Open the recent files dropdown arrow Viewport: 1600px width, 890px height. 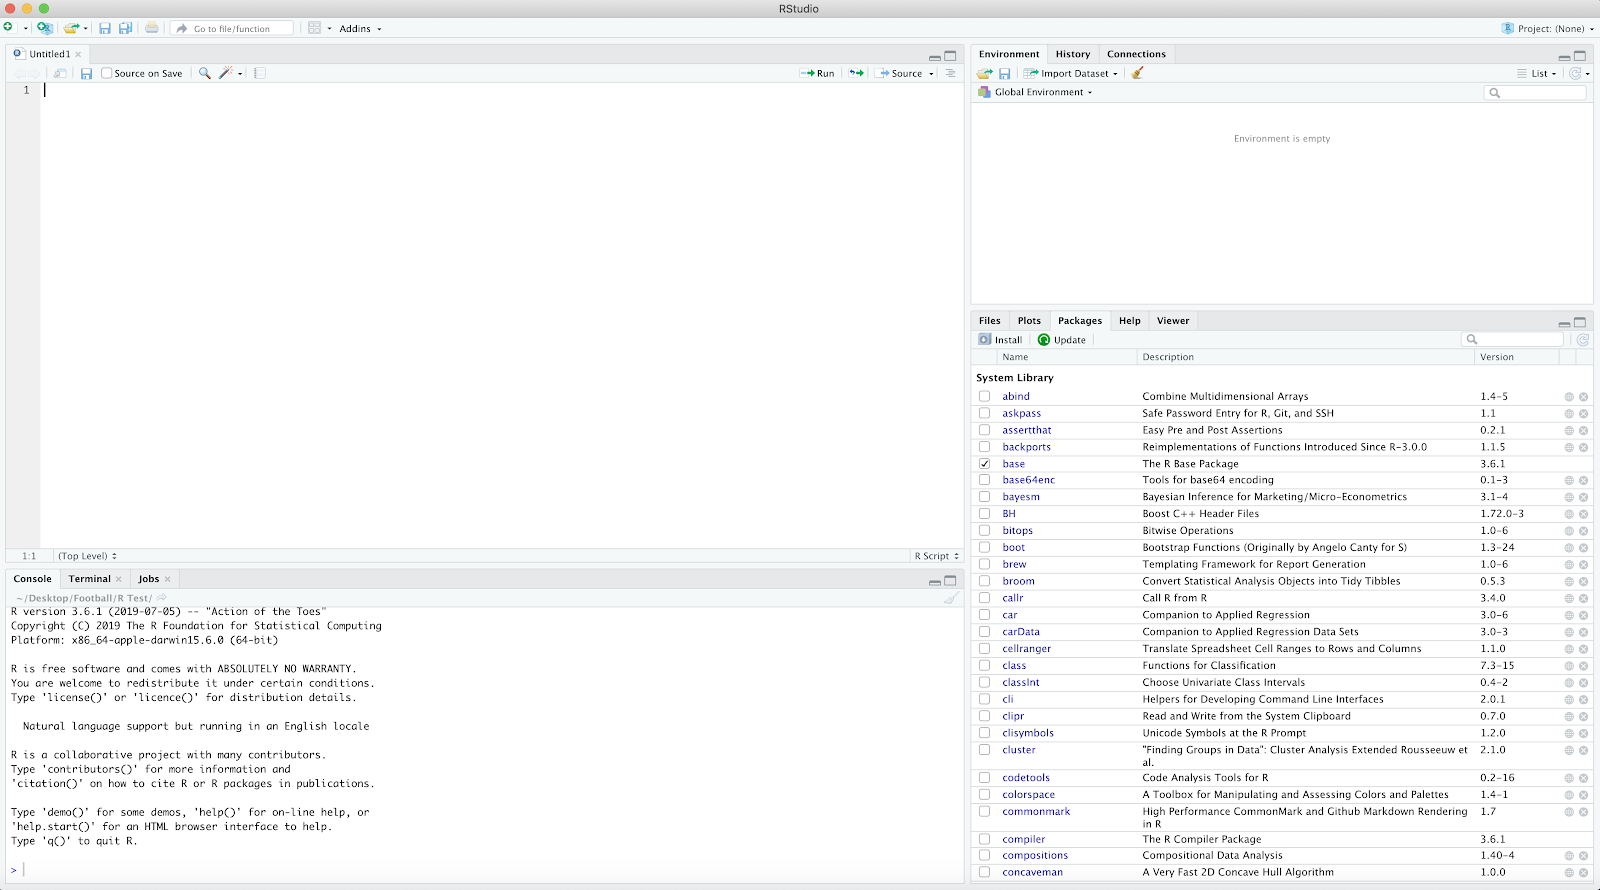[x=86, y=29]
